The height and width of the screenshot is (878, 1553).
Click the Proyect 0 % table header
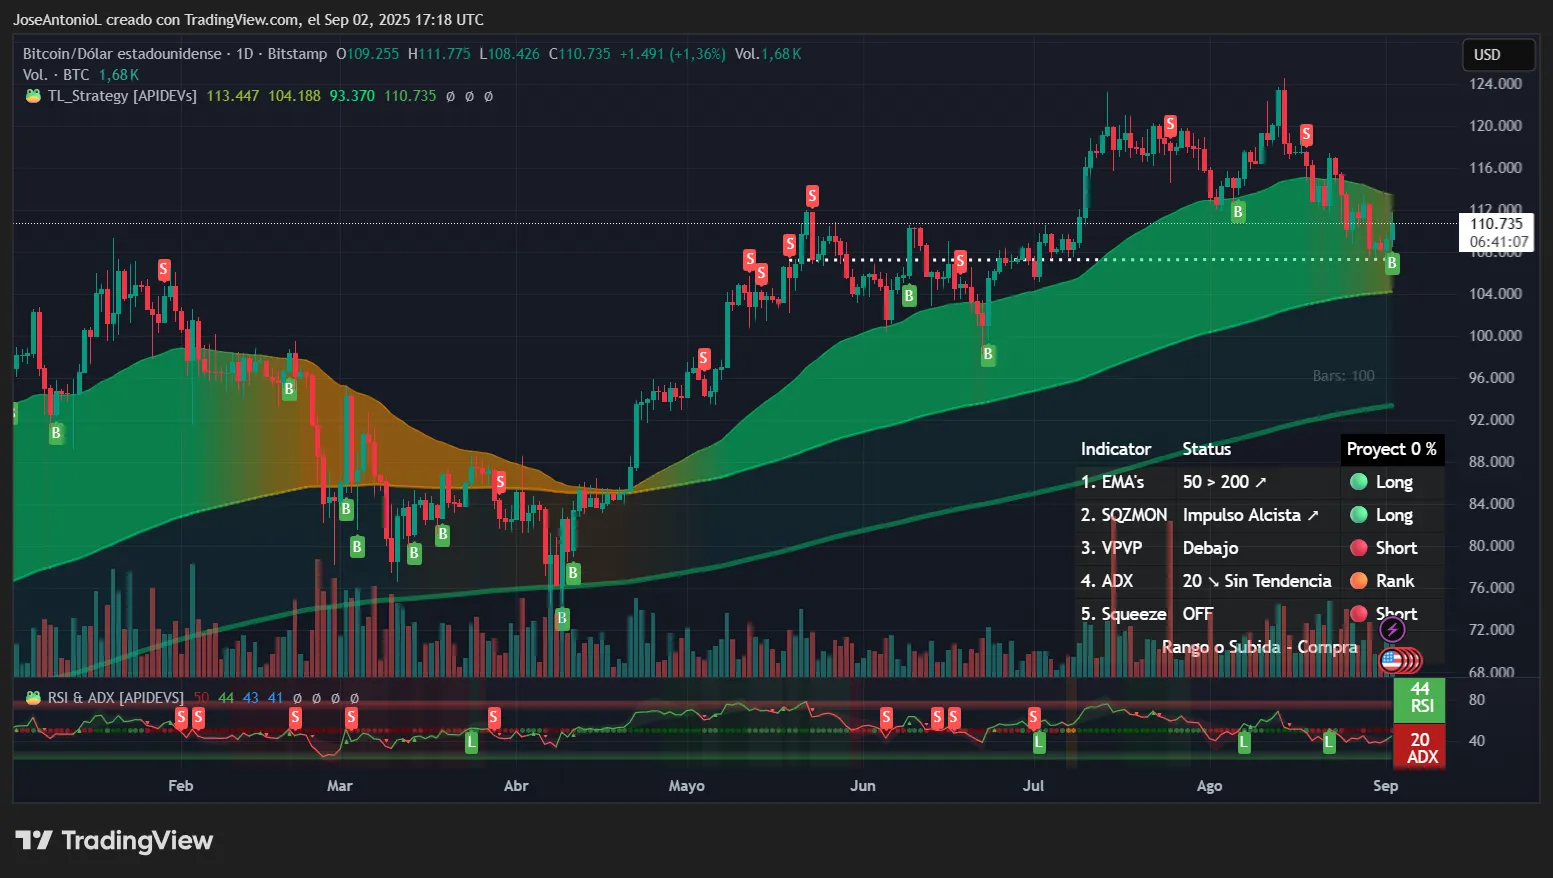coord(1391,449)
